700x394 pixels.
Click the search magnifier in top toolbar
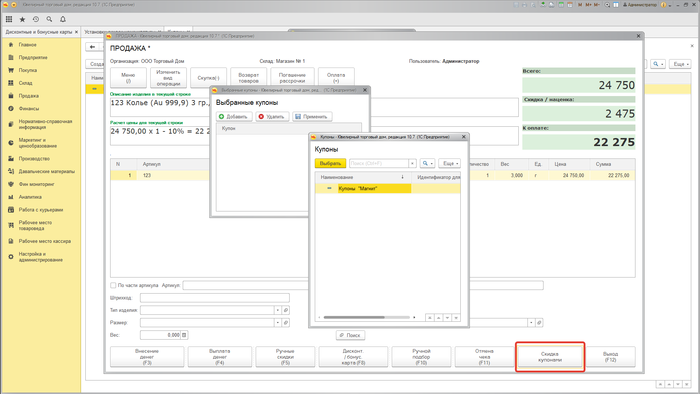(49, 19)
